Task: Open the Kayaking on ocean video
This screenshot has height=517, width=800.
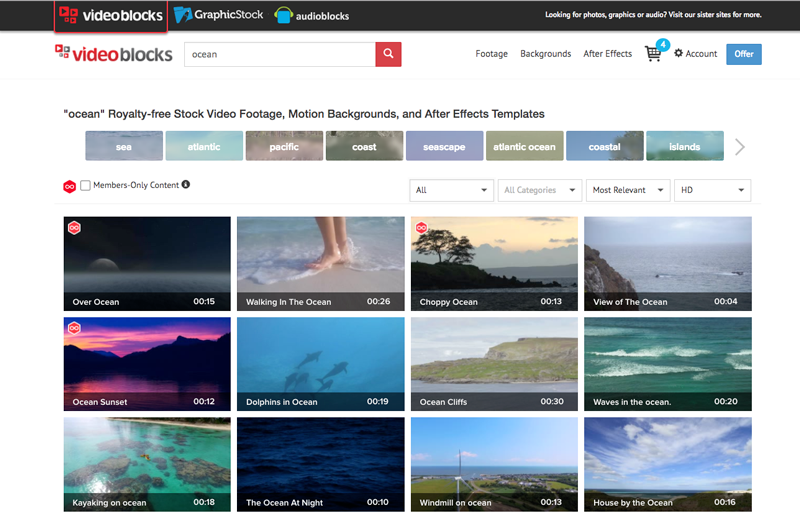Action: 147,464
